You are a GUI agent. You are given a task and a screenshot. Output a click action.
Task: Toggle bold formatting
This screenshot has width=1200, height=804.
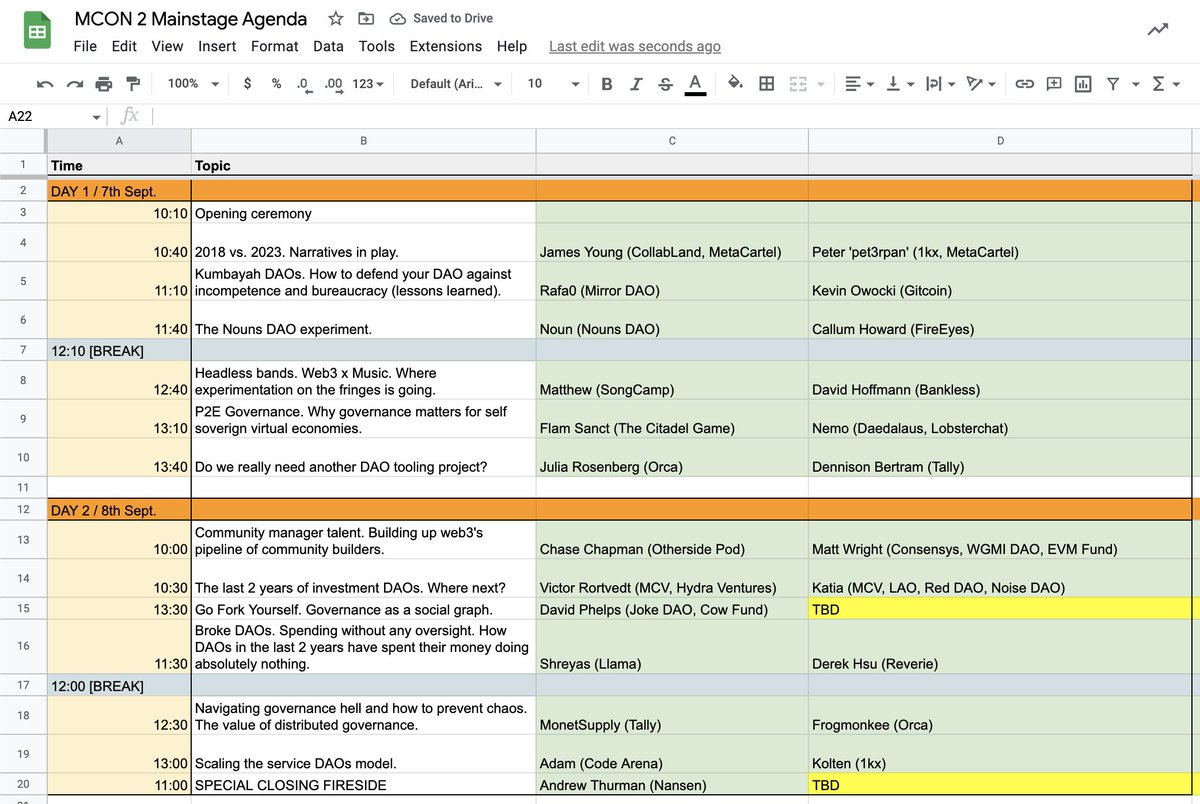click(x=607, y=84)
